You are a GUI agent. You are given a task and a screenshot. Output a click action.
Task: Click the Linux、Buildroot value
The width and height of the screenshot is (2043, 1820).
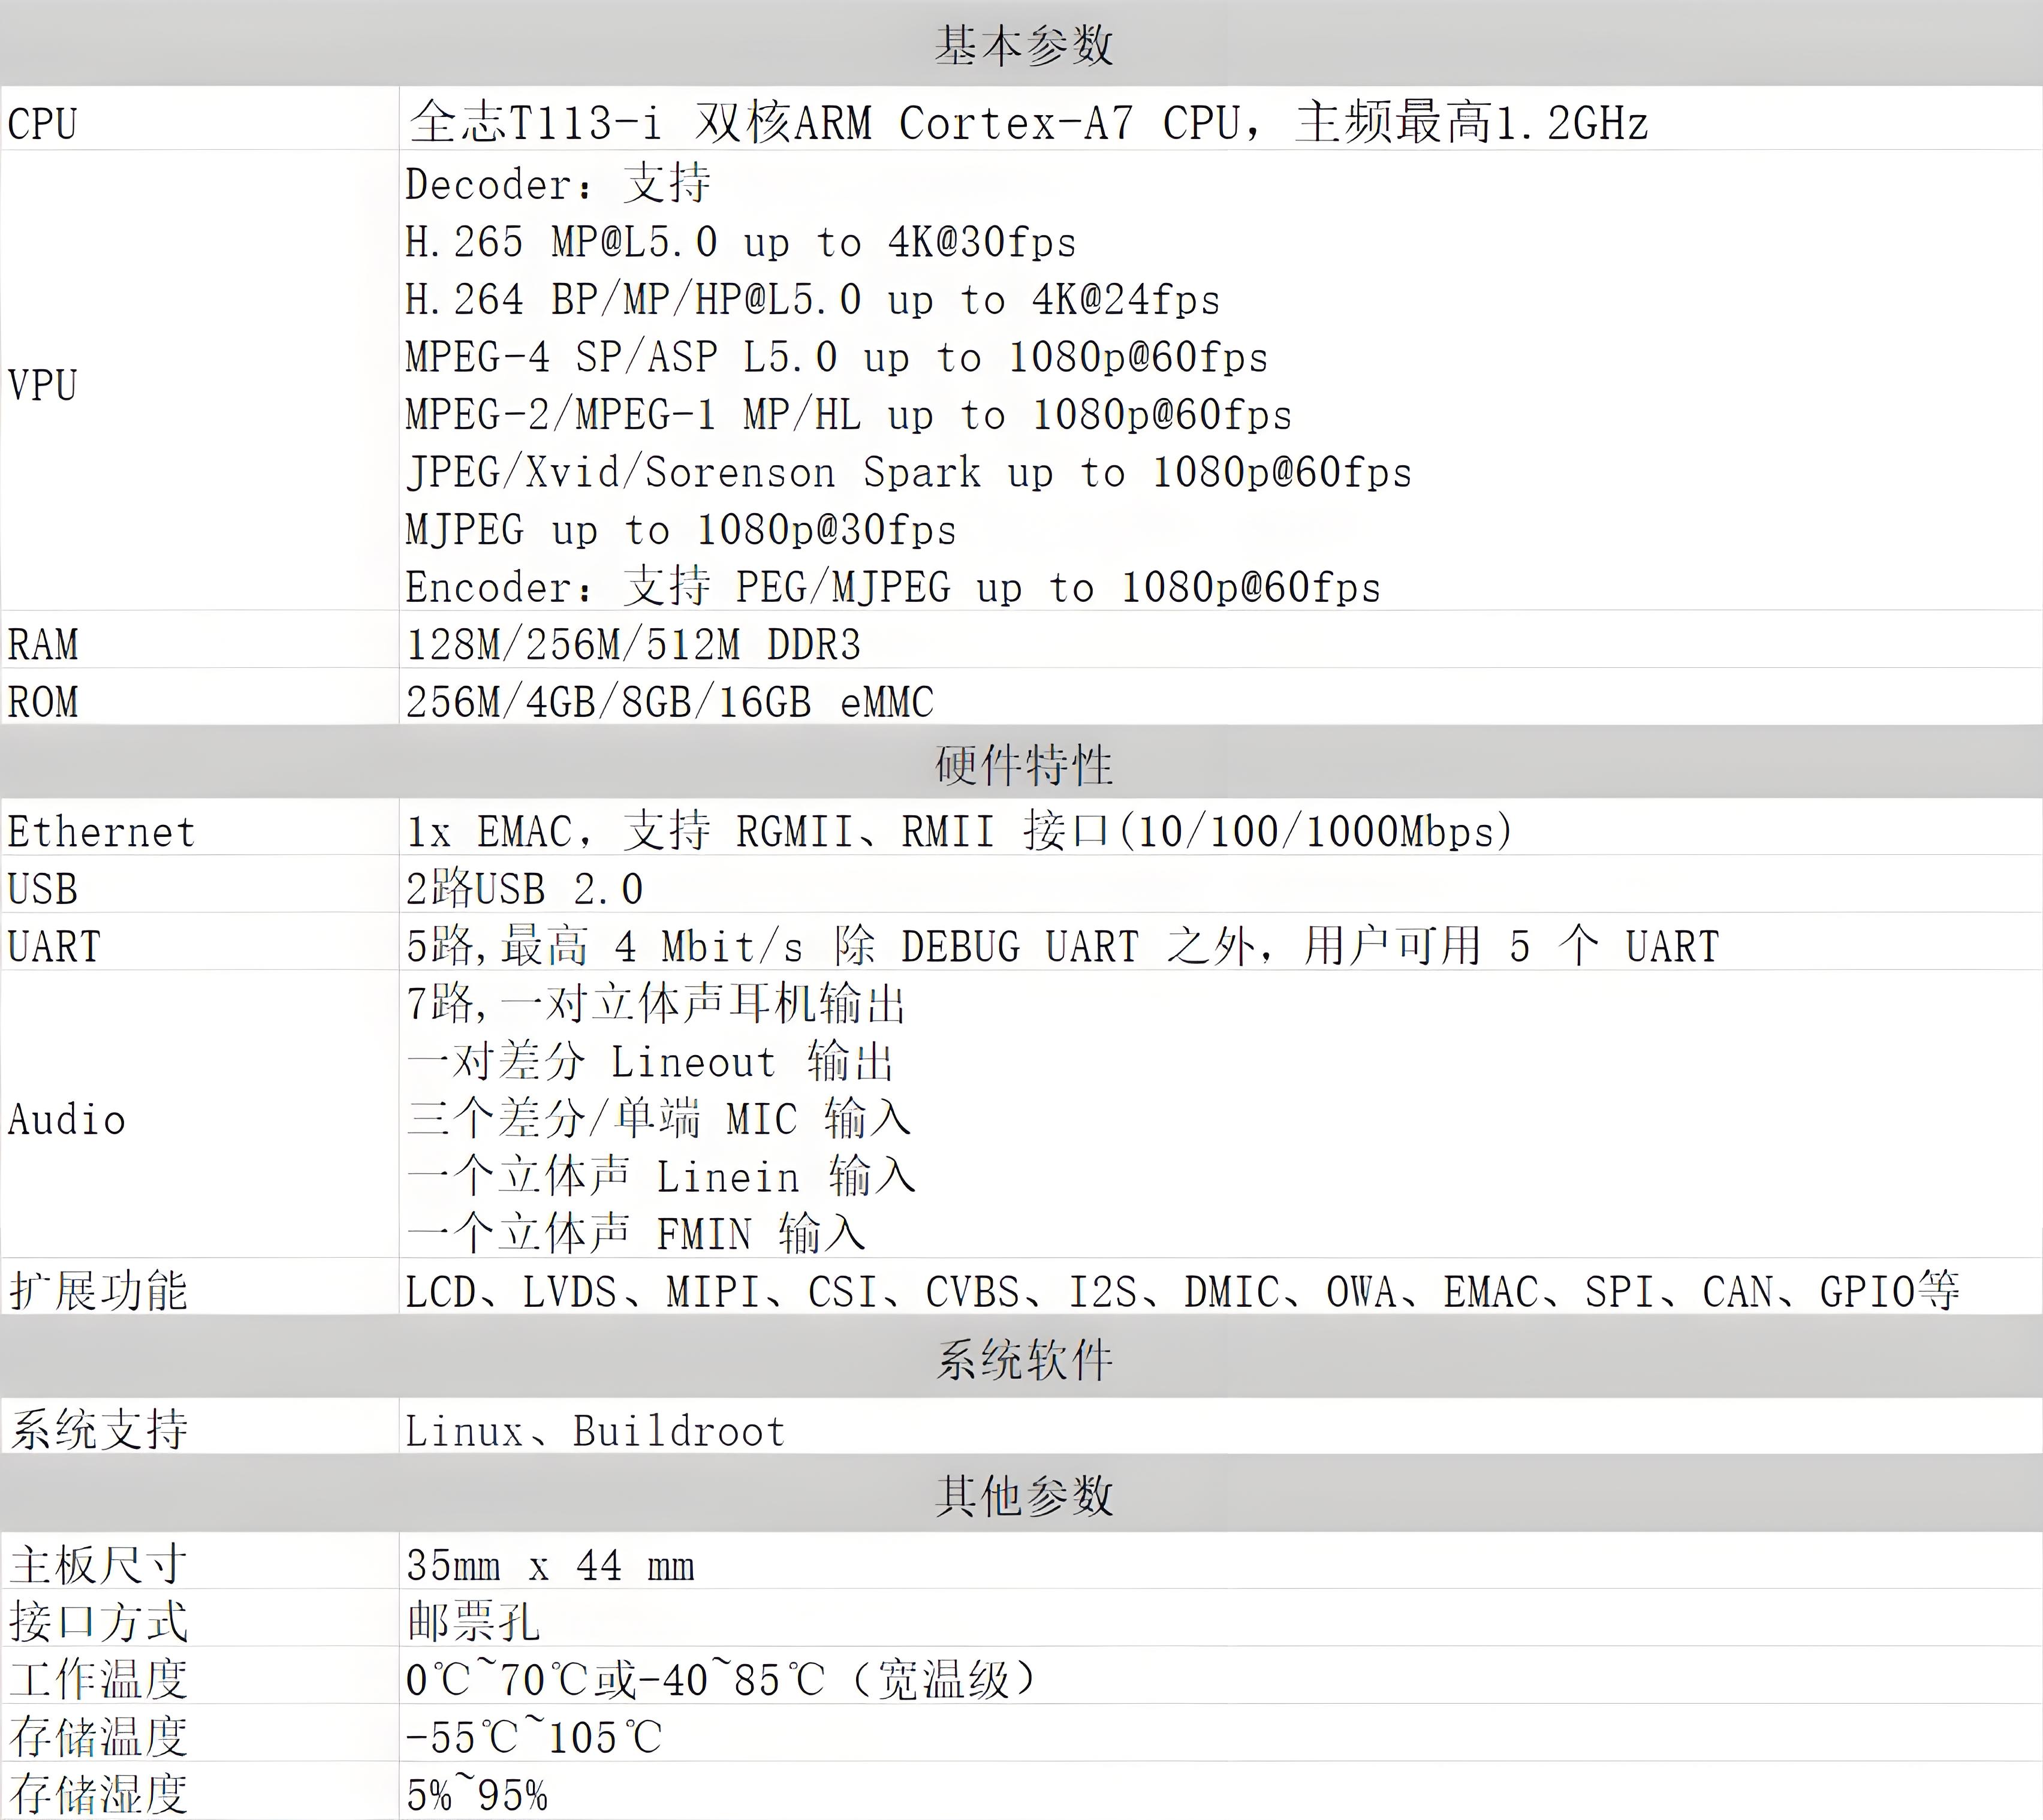(596, 1431)
